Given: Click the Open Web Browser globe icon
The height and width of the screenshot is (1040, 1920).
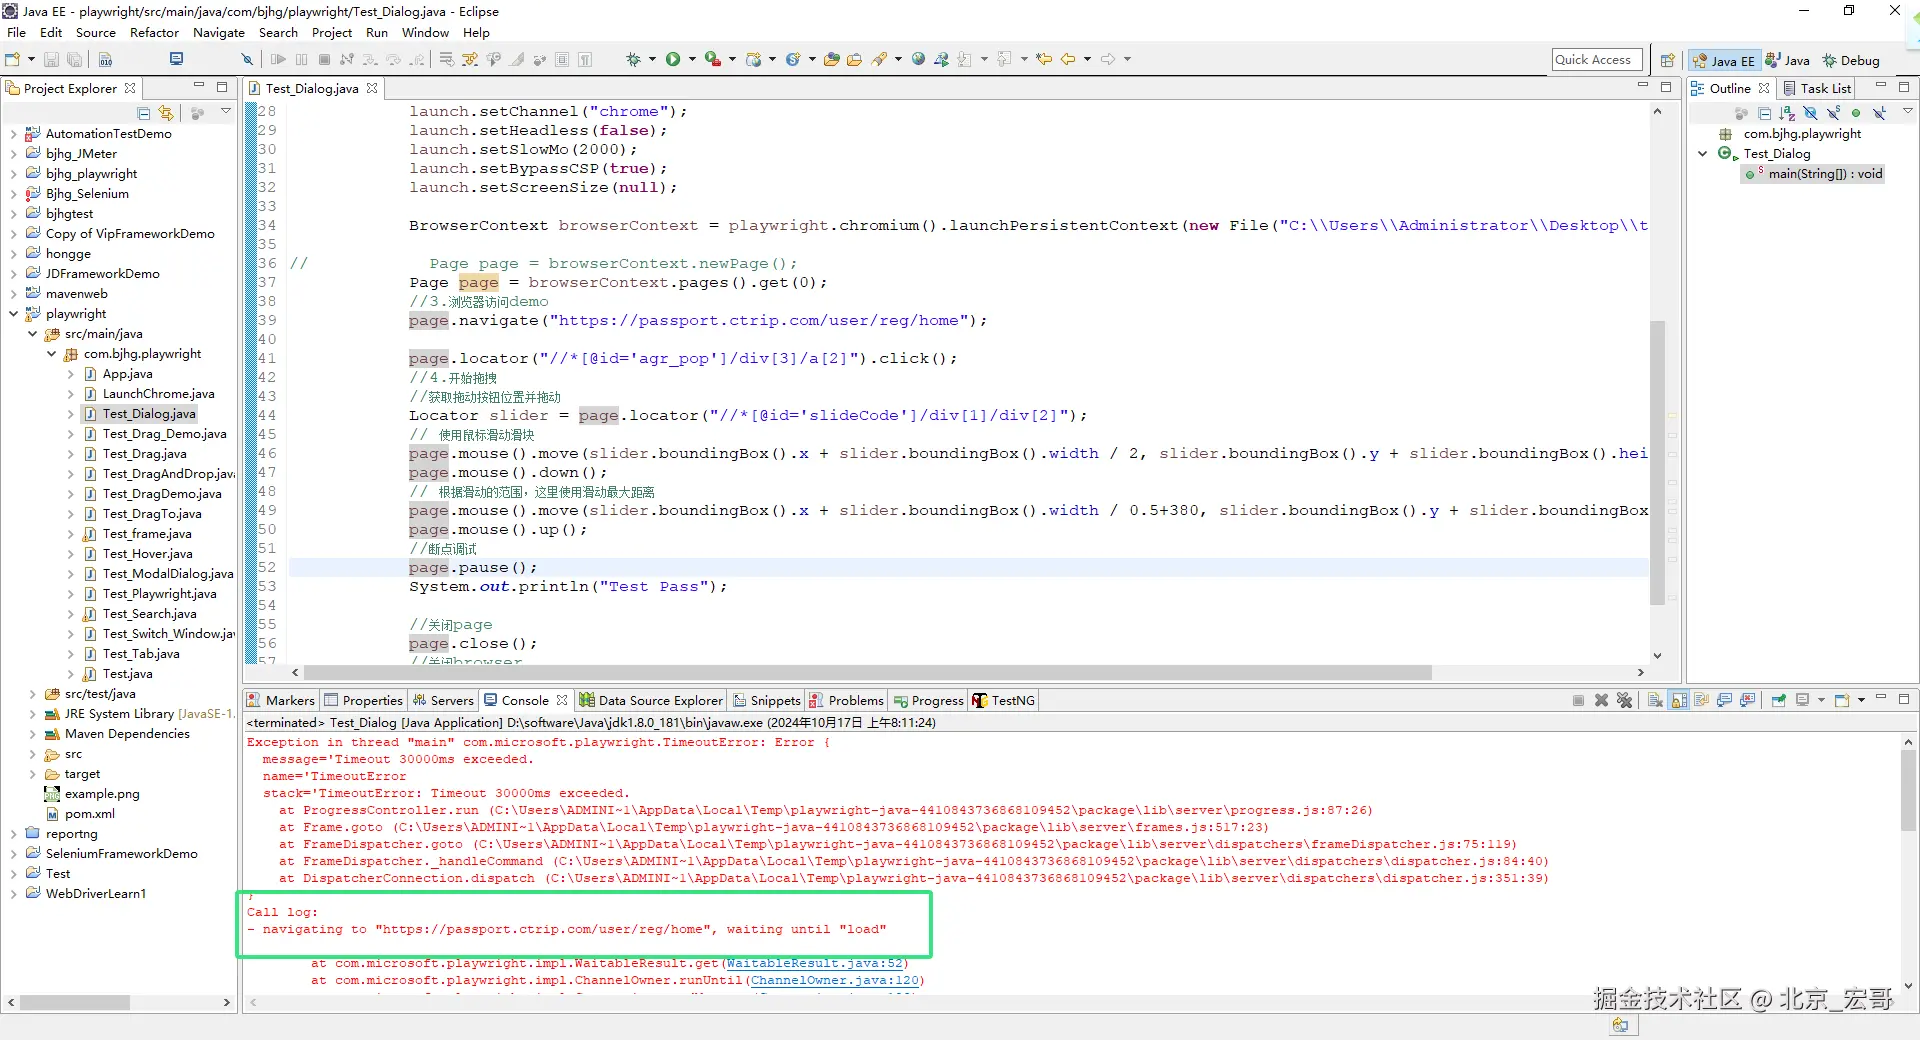Looking at the screenshot, I should point(918,60).
